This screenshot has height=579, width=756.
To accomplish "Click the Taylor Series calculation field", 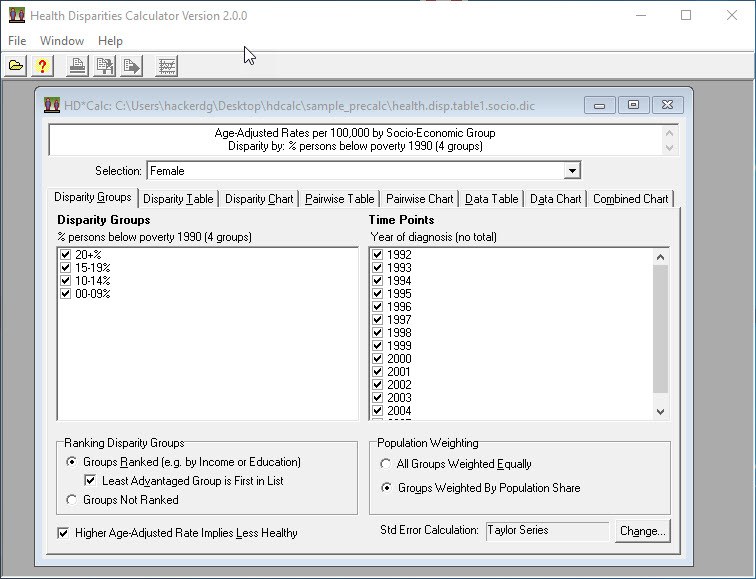I will [546, 531].
